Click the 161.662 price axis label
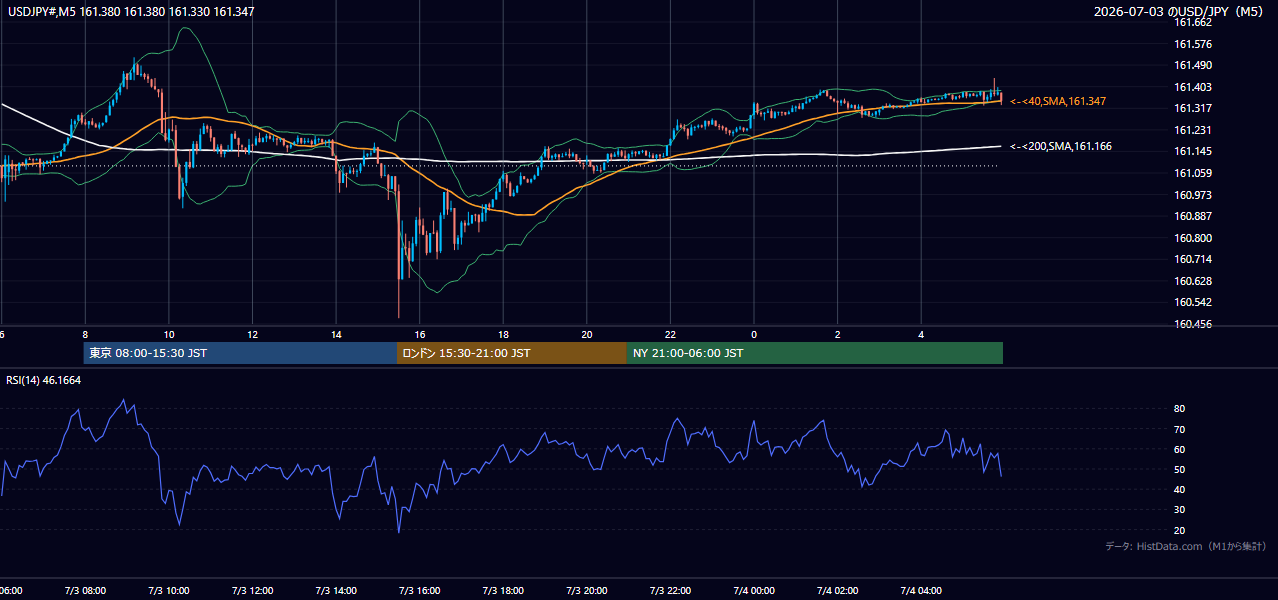The image size is (1278, 600). [1193, 23]
